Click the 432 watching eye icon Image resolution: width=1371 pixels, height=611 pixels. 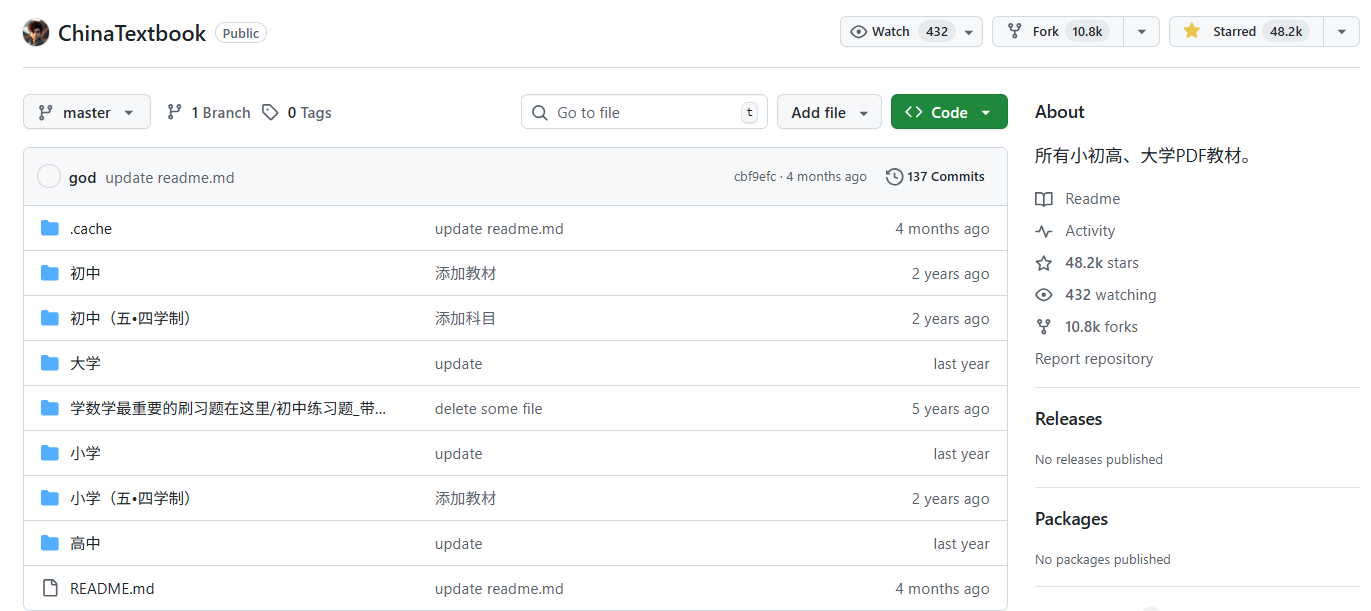pos(1043,294)
